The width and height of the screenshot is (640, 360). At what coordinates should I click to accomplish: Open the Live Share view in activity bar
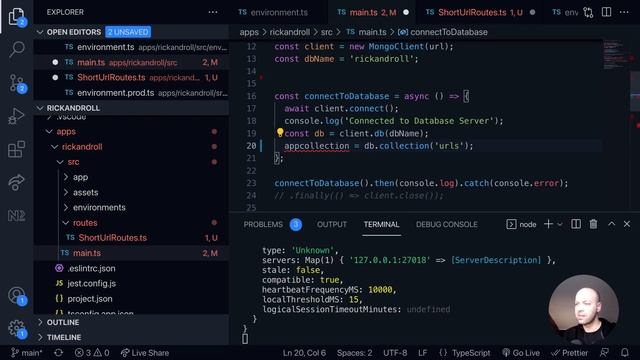tap(16, 182)
